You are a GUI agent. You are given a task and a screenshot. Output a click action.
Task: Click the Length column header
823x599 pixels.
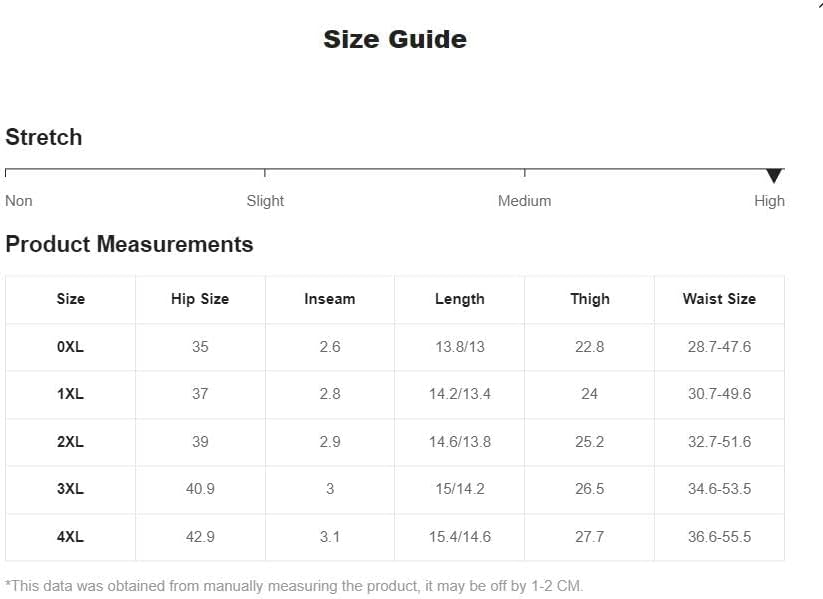(460, 299)
